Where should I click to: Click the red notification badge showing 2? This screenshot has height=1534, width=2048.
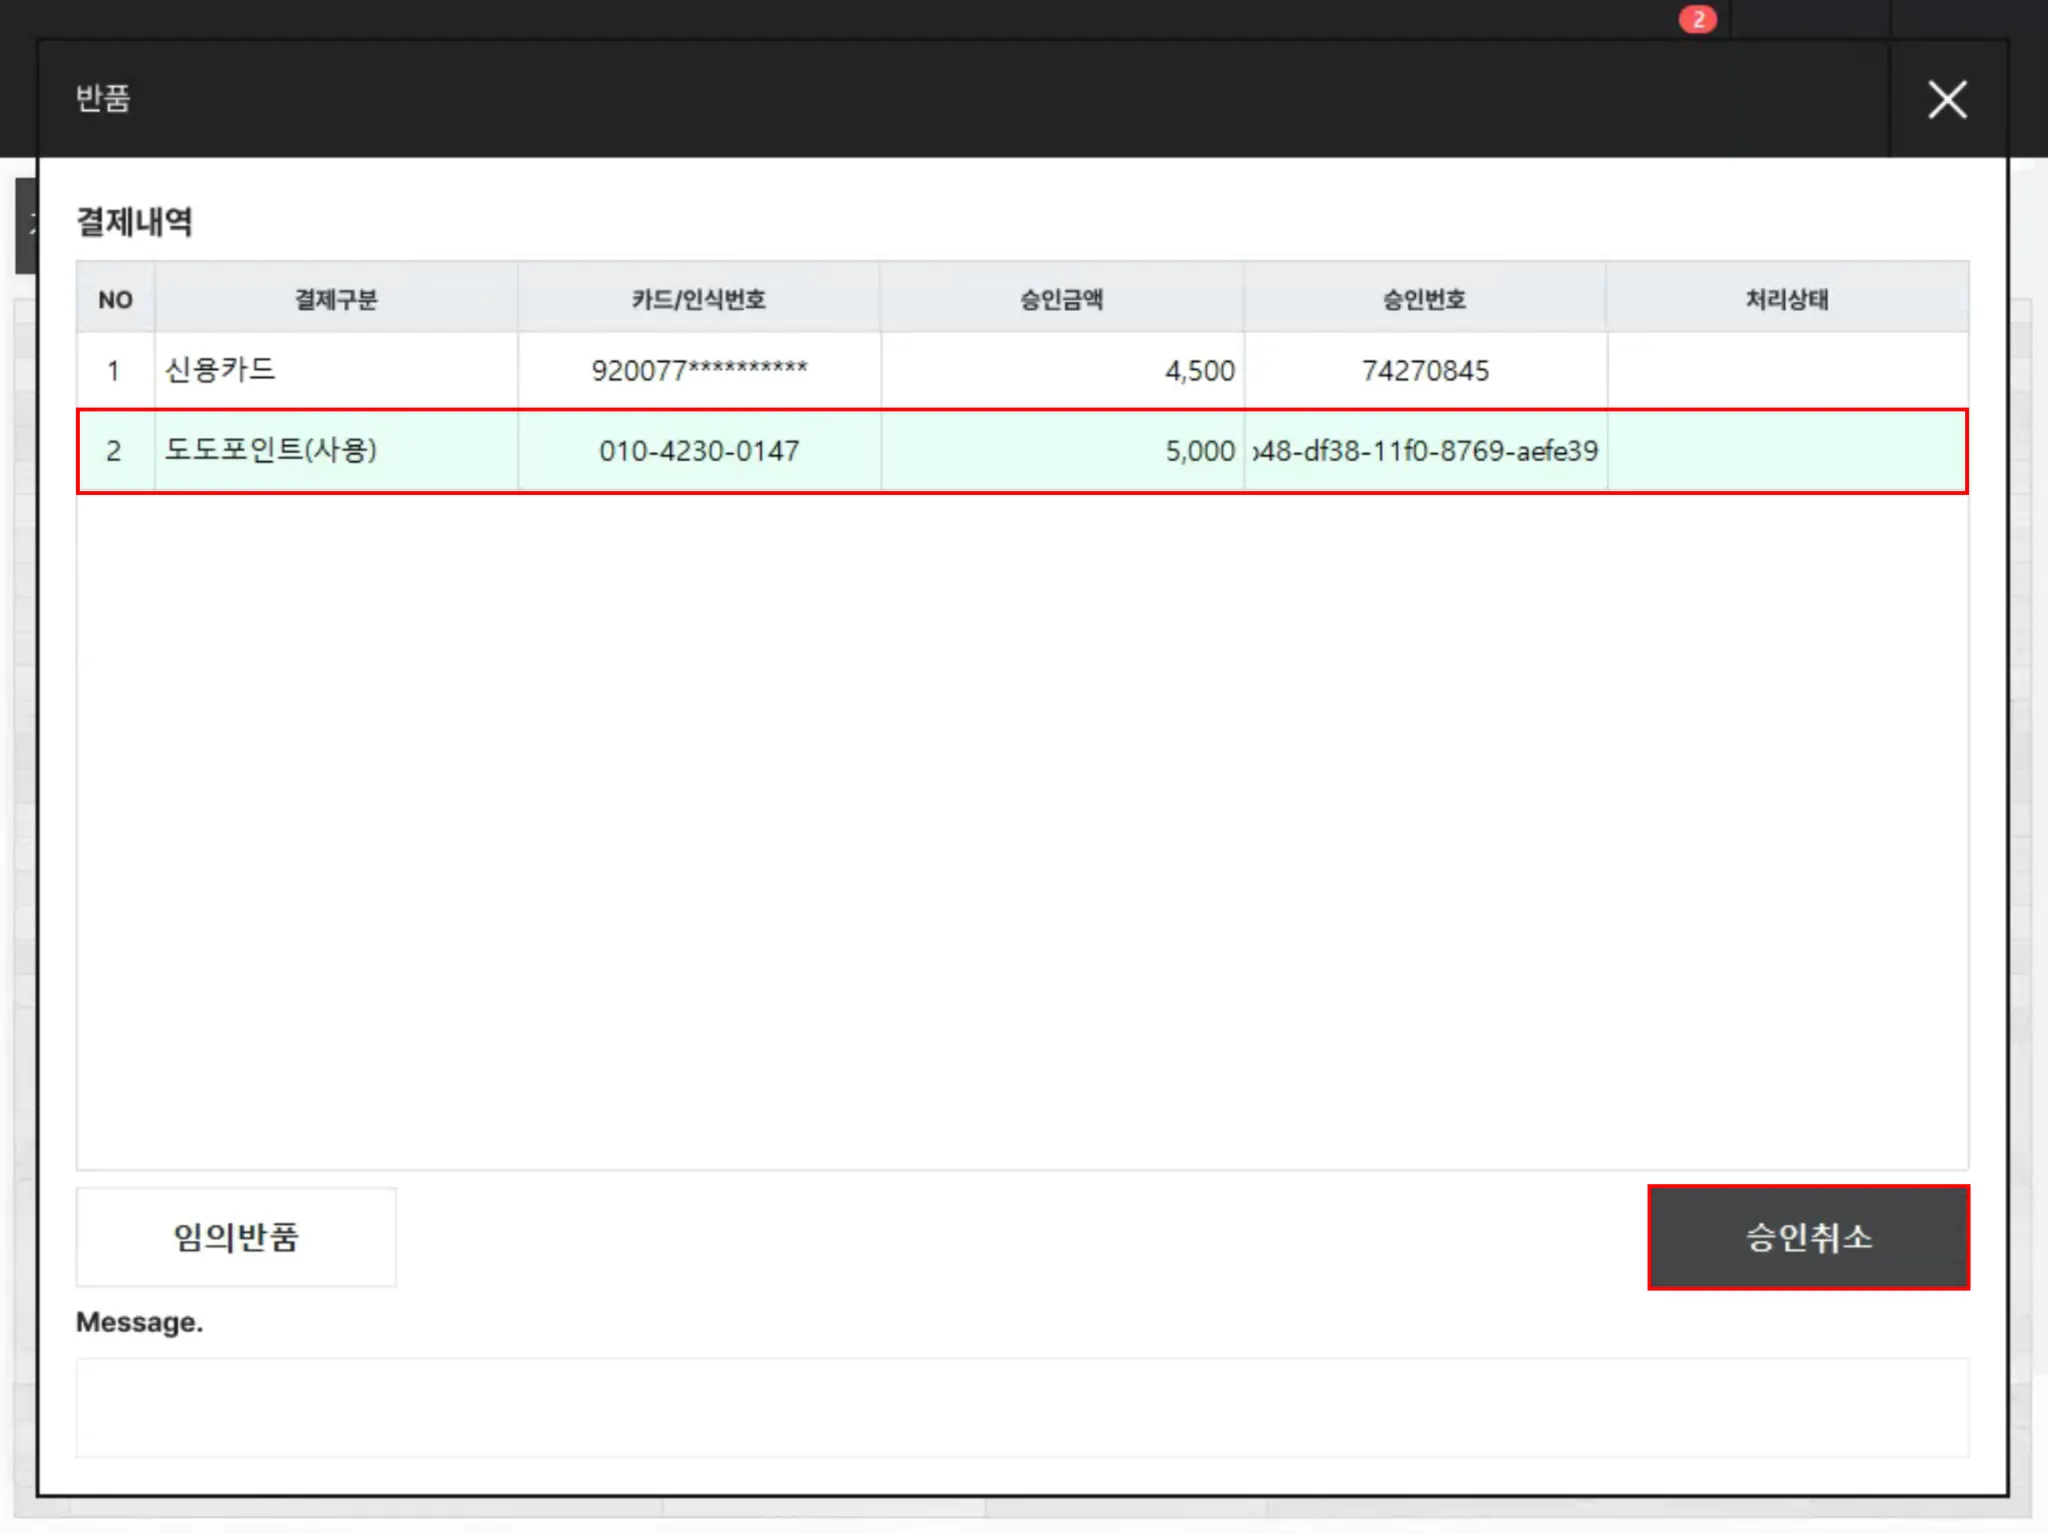pos(1697,19)
